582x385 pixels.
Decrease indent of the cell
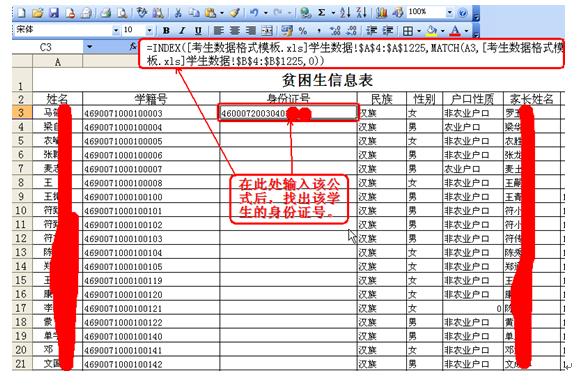click(x=371, y=31)
